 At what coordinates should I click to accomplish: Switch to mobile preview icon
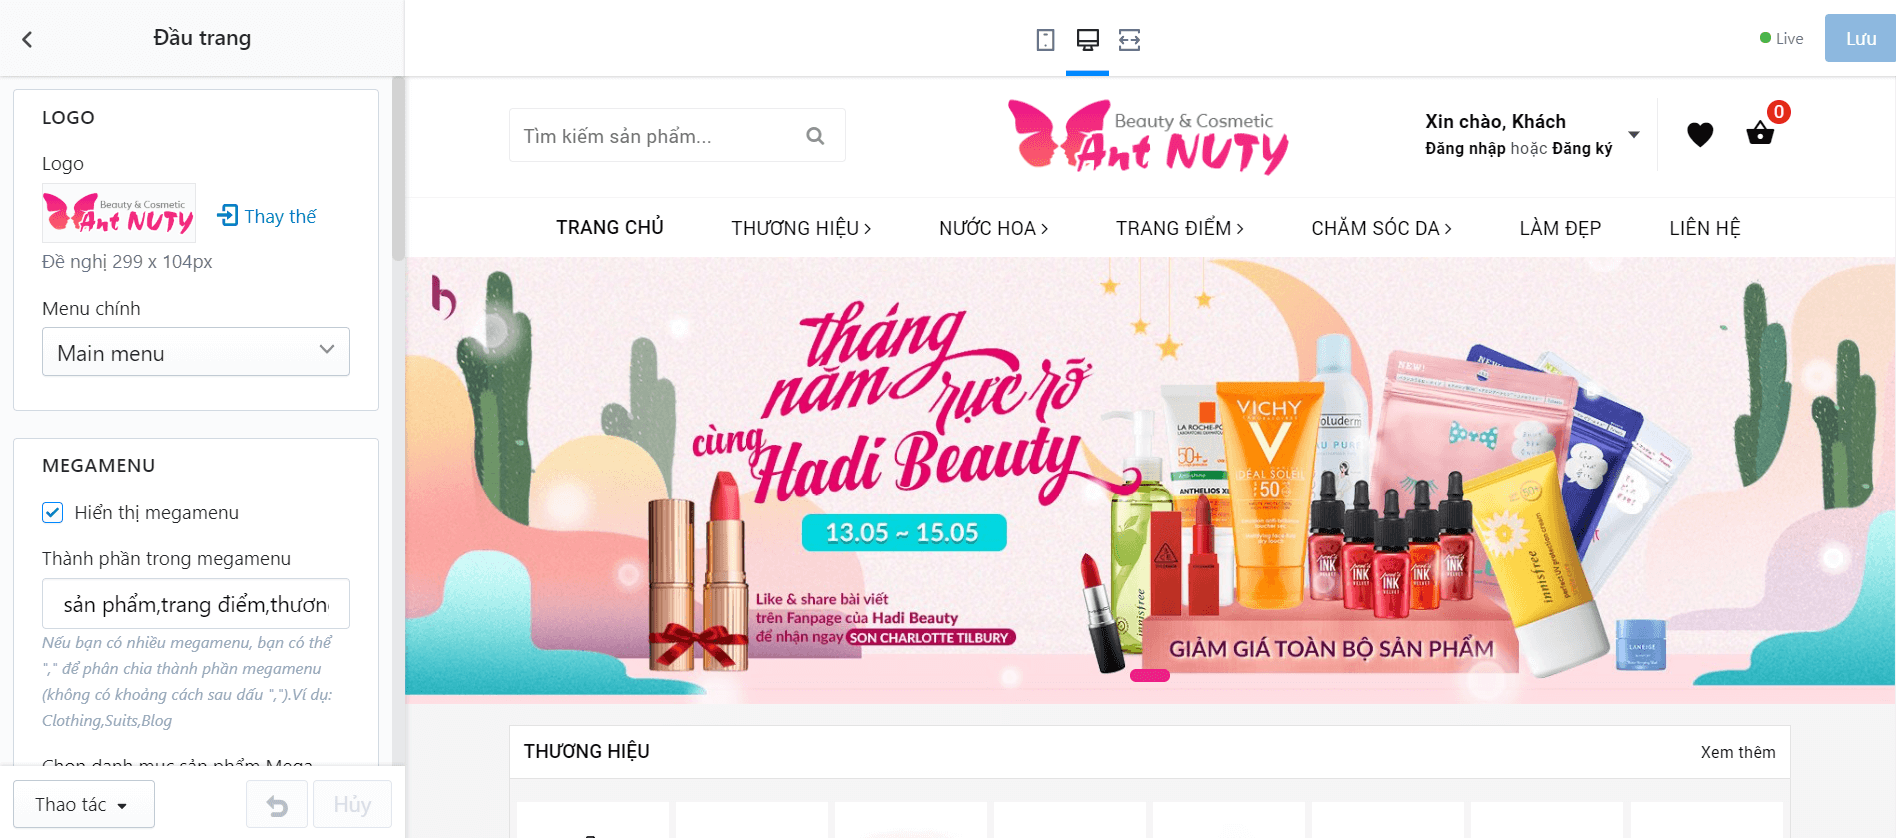click(x=1045, y=40)
